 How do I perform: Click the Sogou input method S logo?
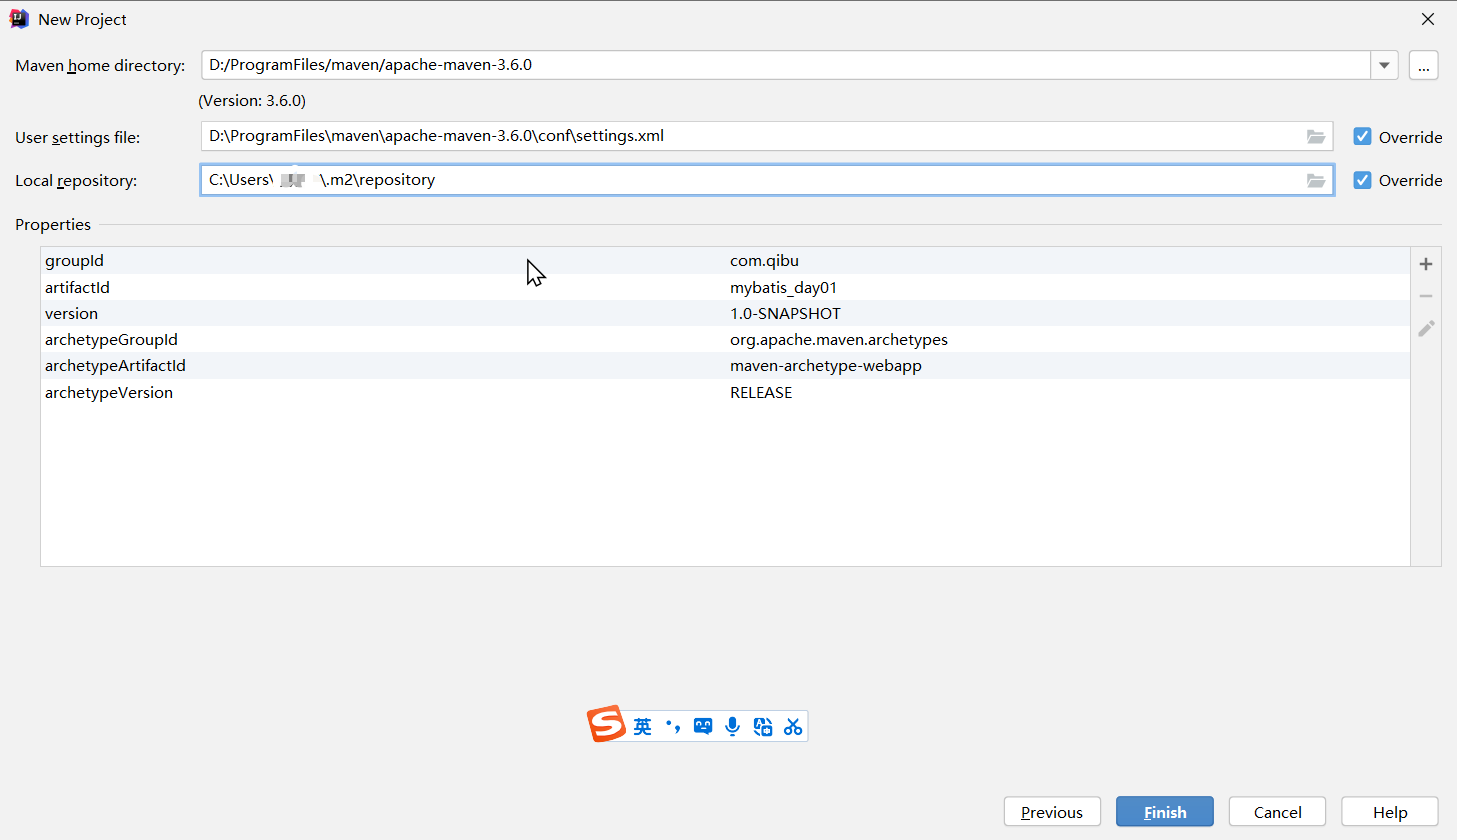coord(606,724)
